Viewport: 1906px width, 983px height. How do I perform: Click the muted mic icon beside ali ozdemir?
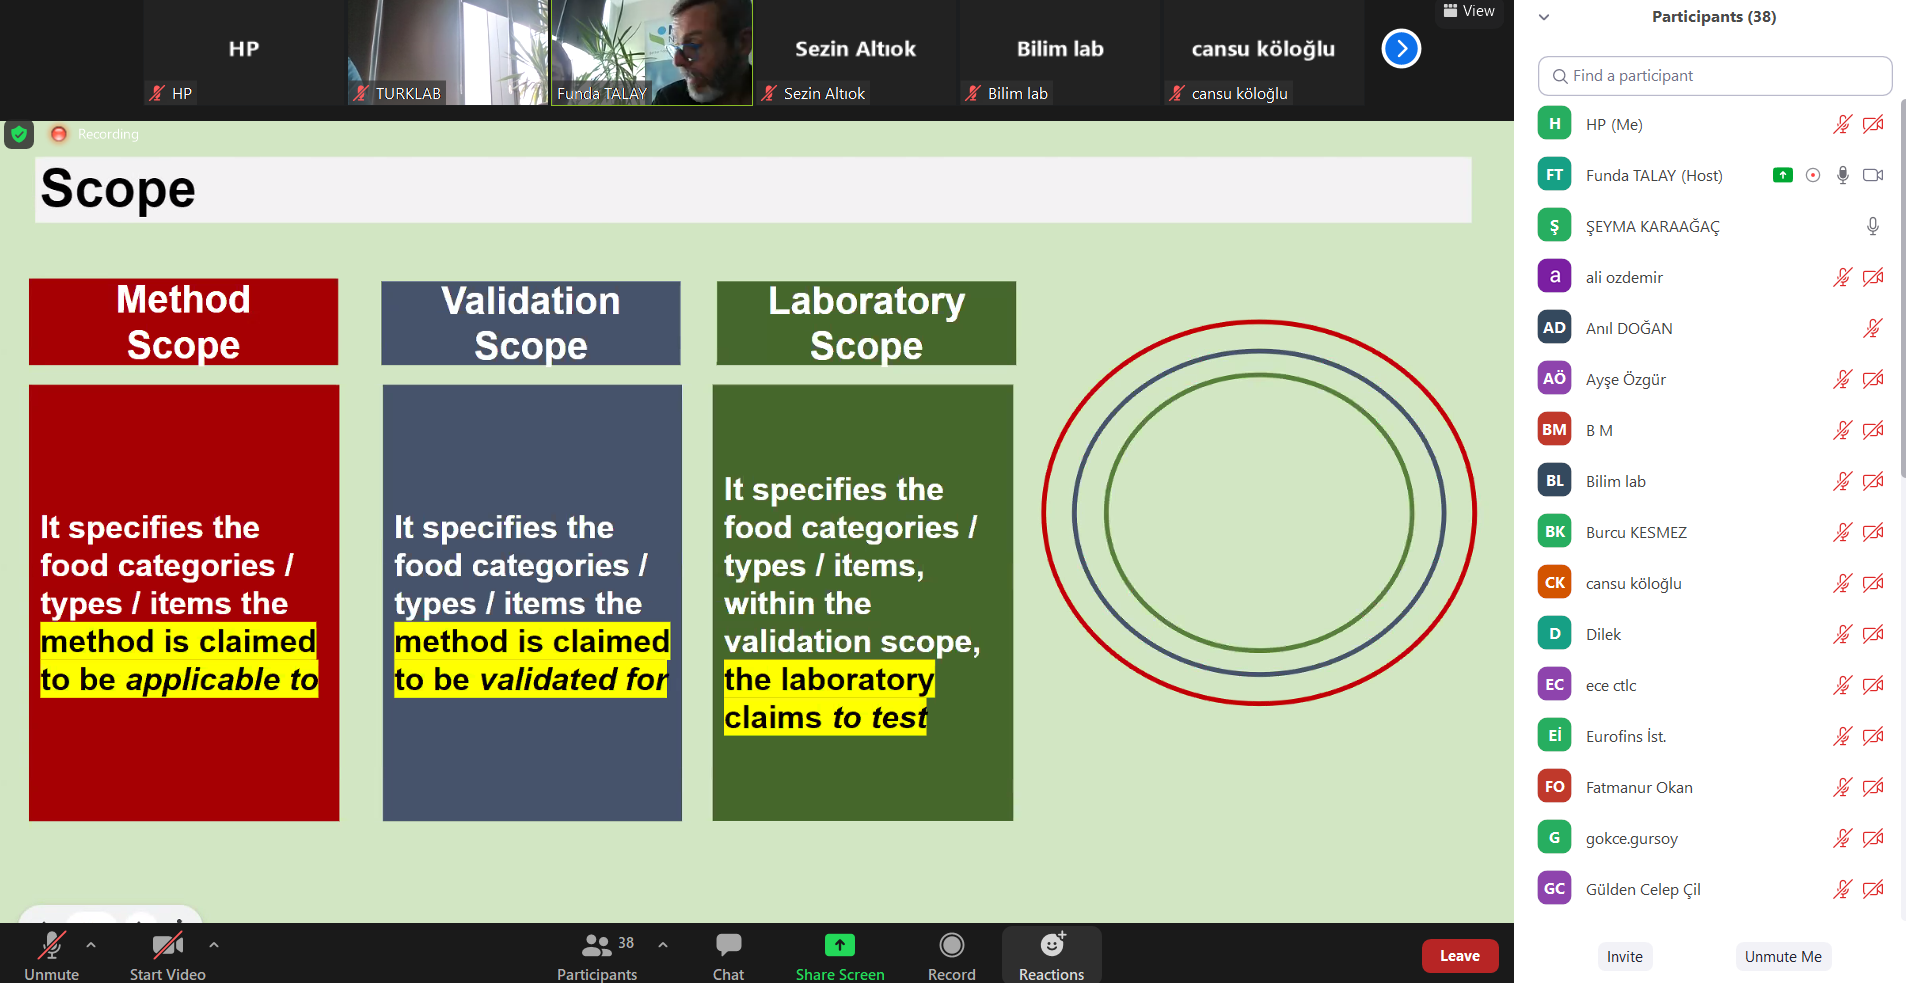coord(1842,277)
